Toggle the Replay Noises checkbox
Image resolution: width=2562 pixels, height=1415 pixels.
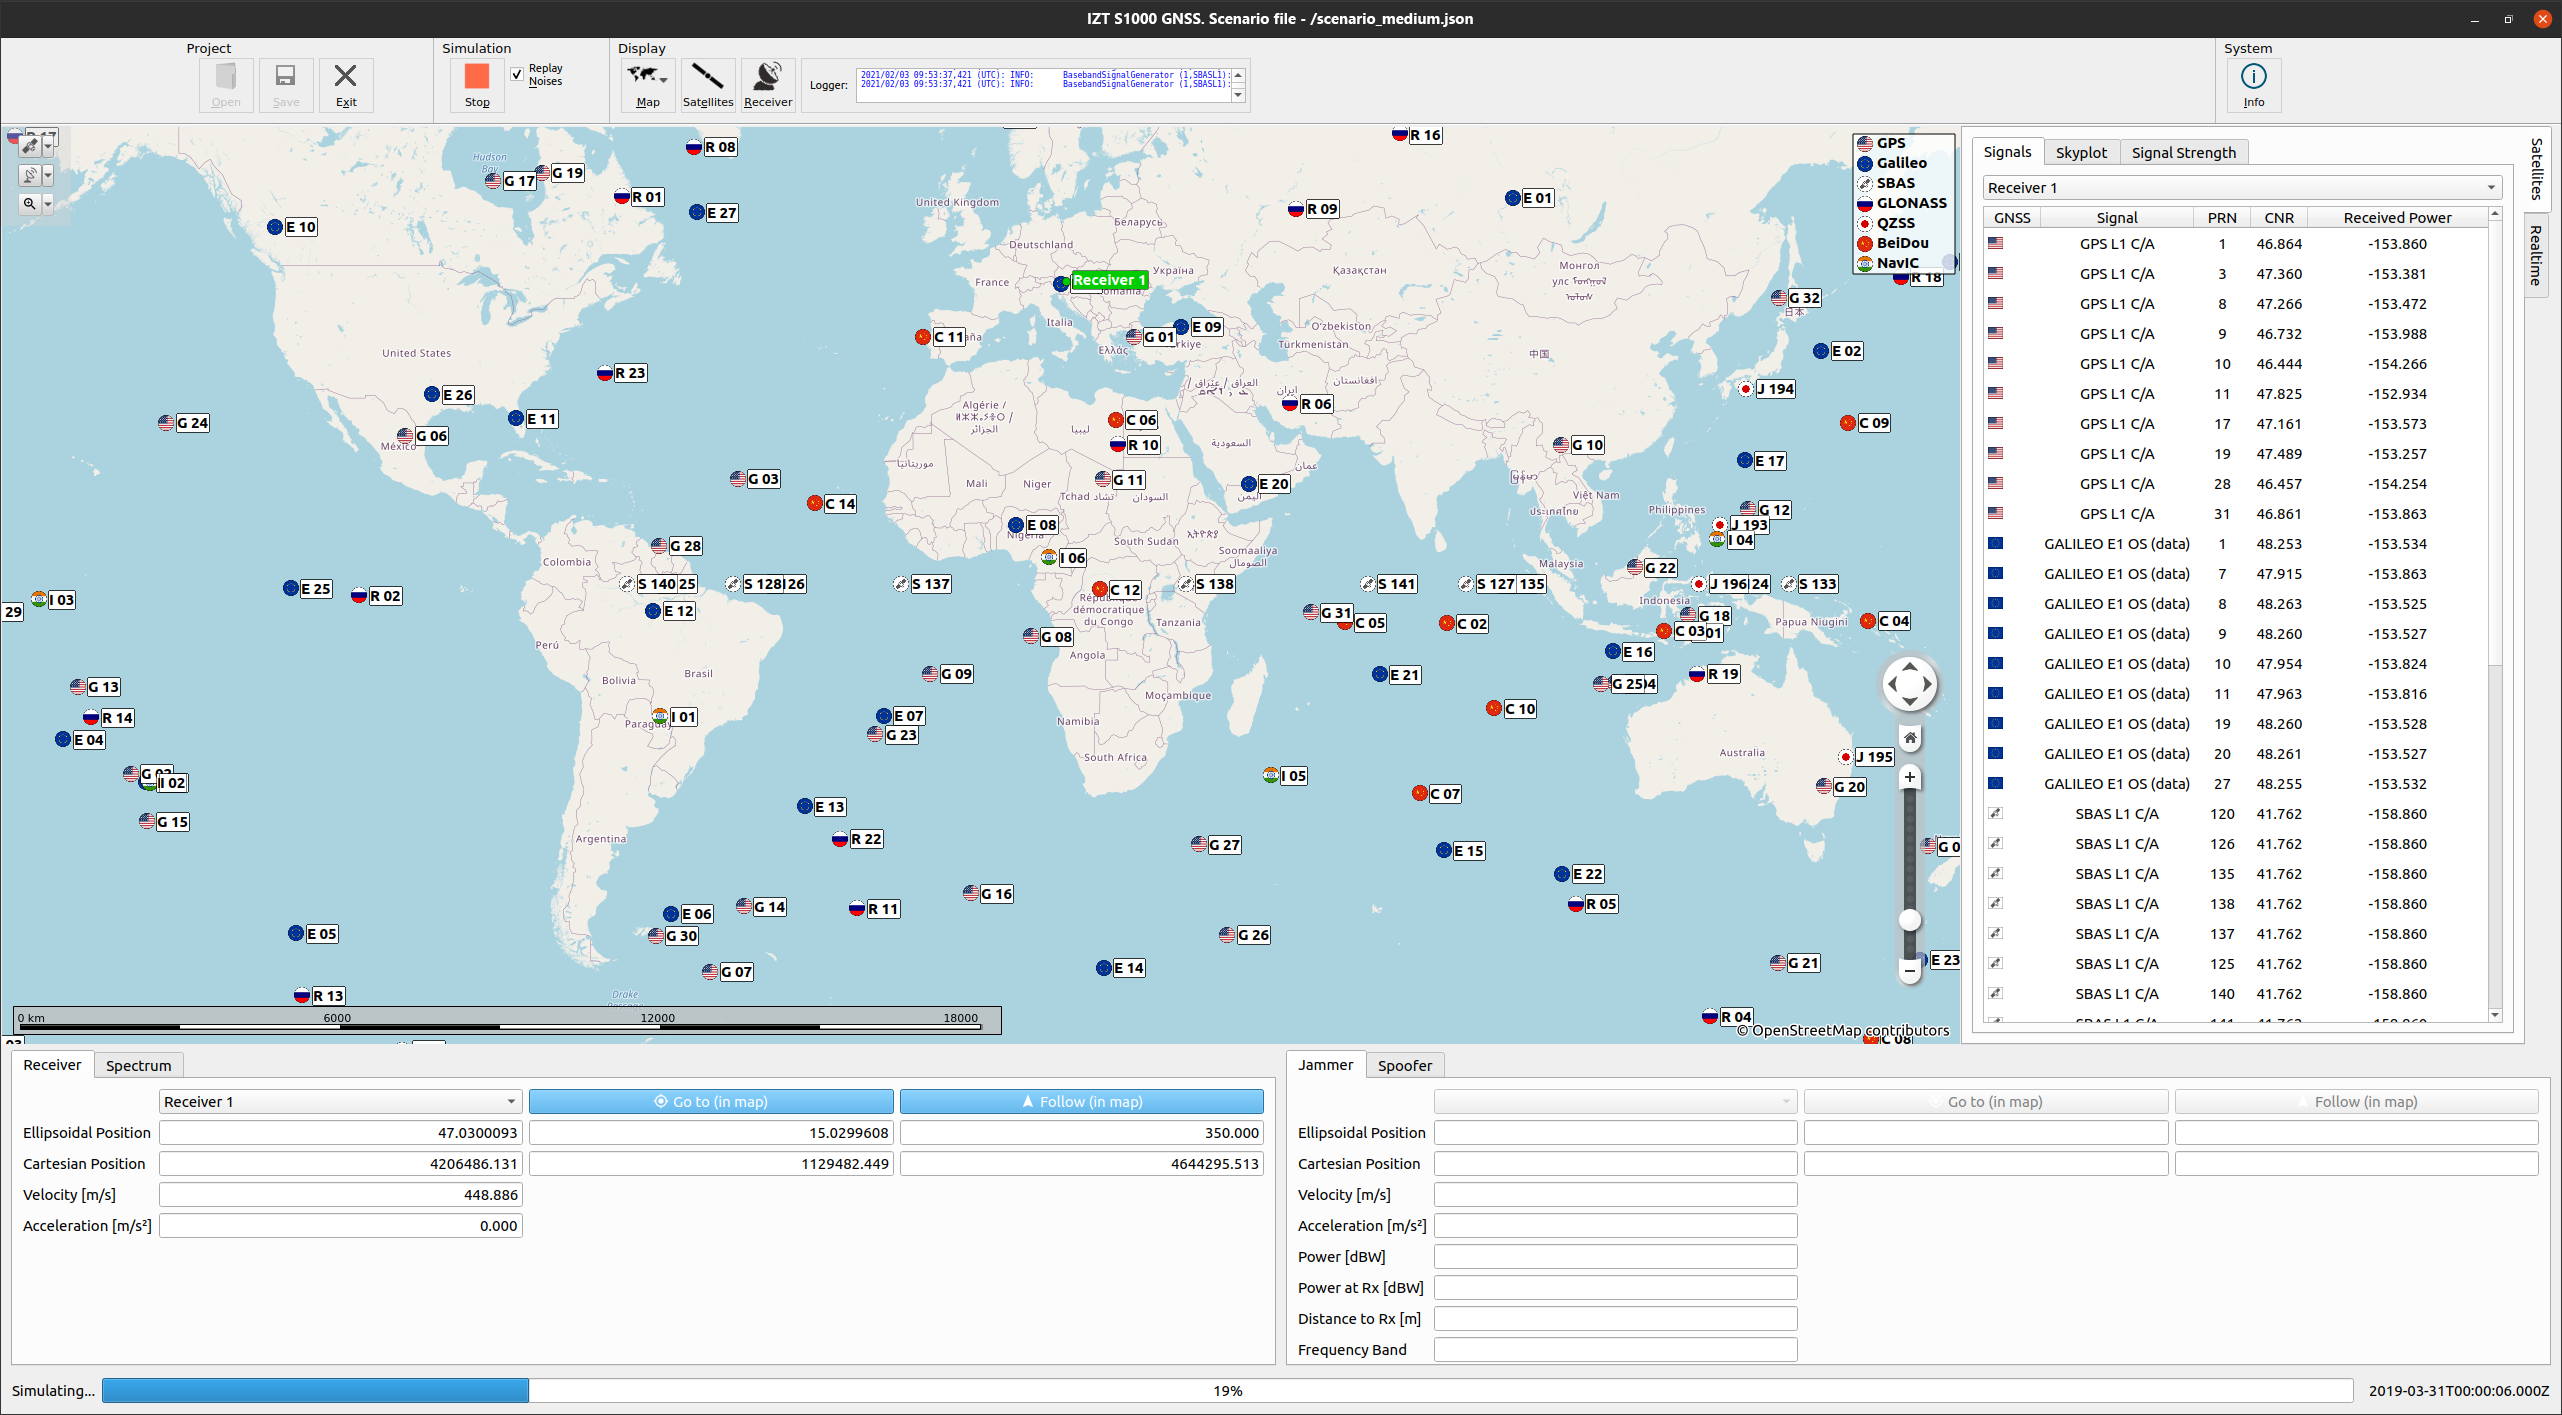click(517, 75)
